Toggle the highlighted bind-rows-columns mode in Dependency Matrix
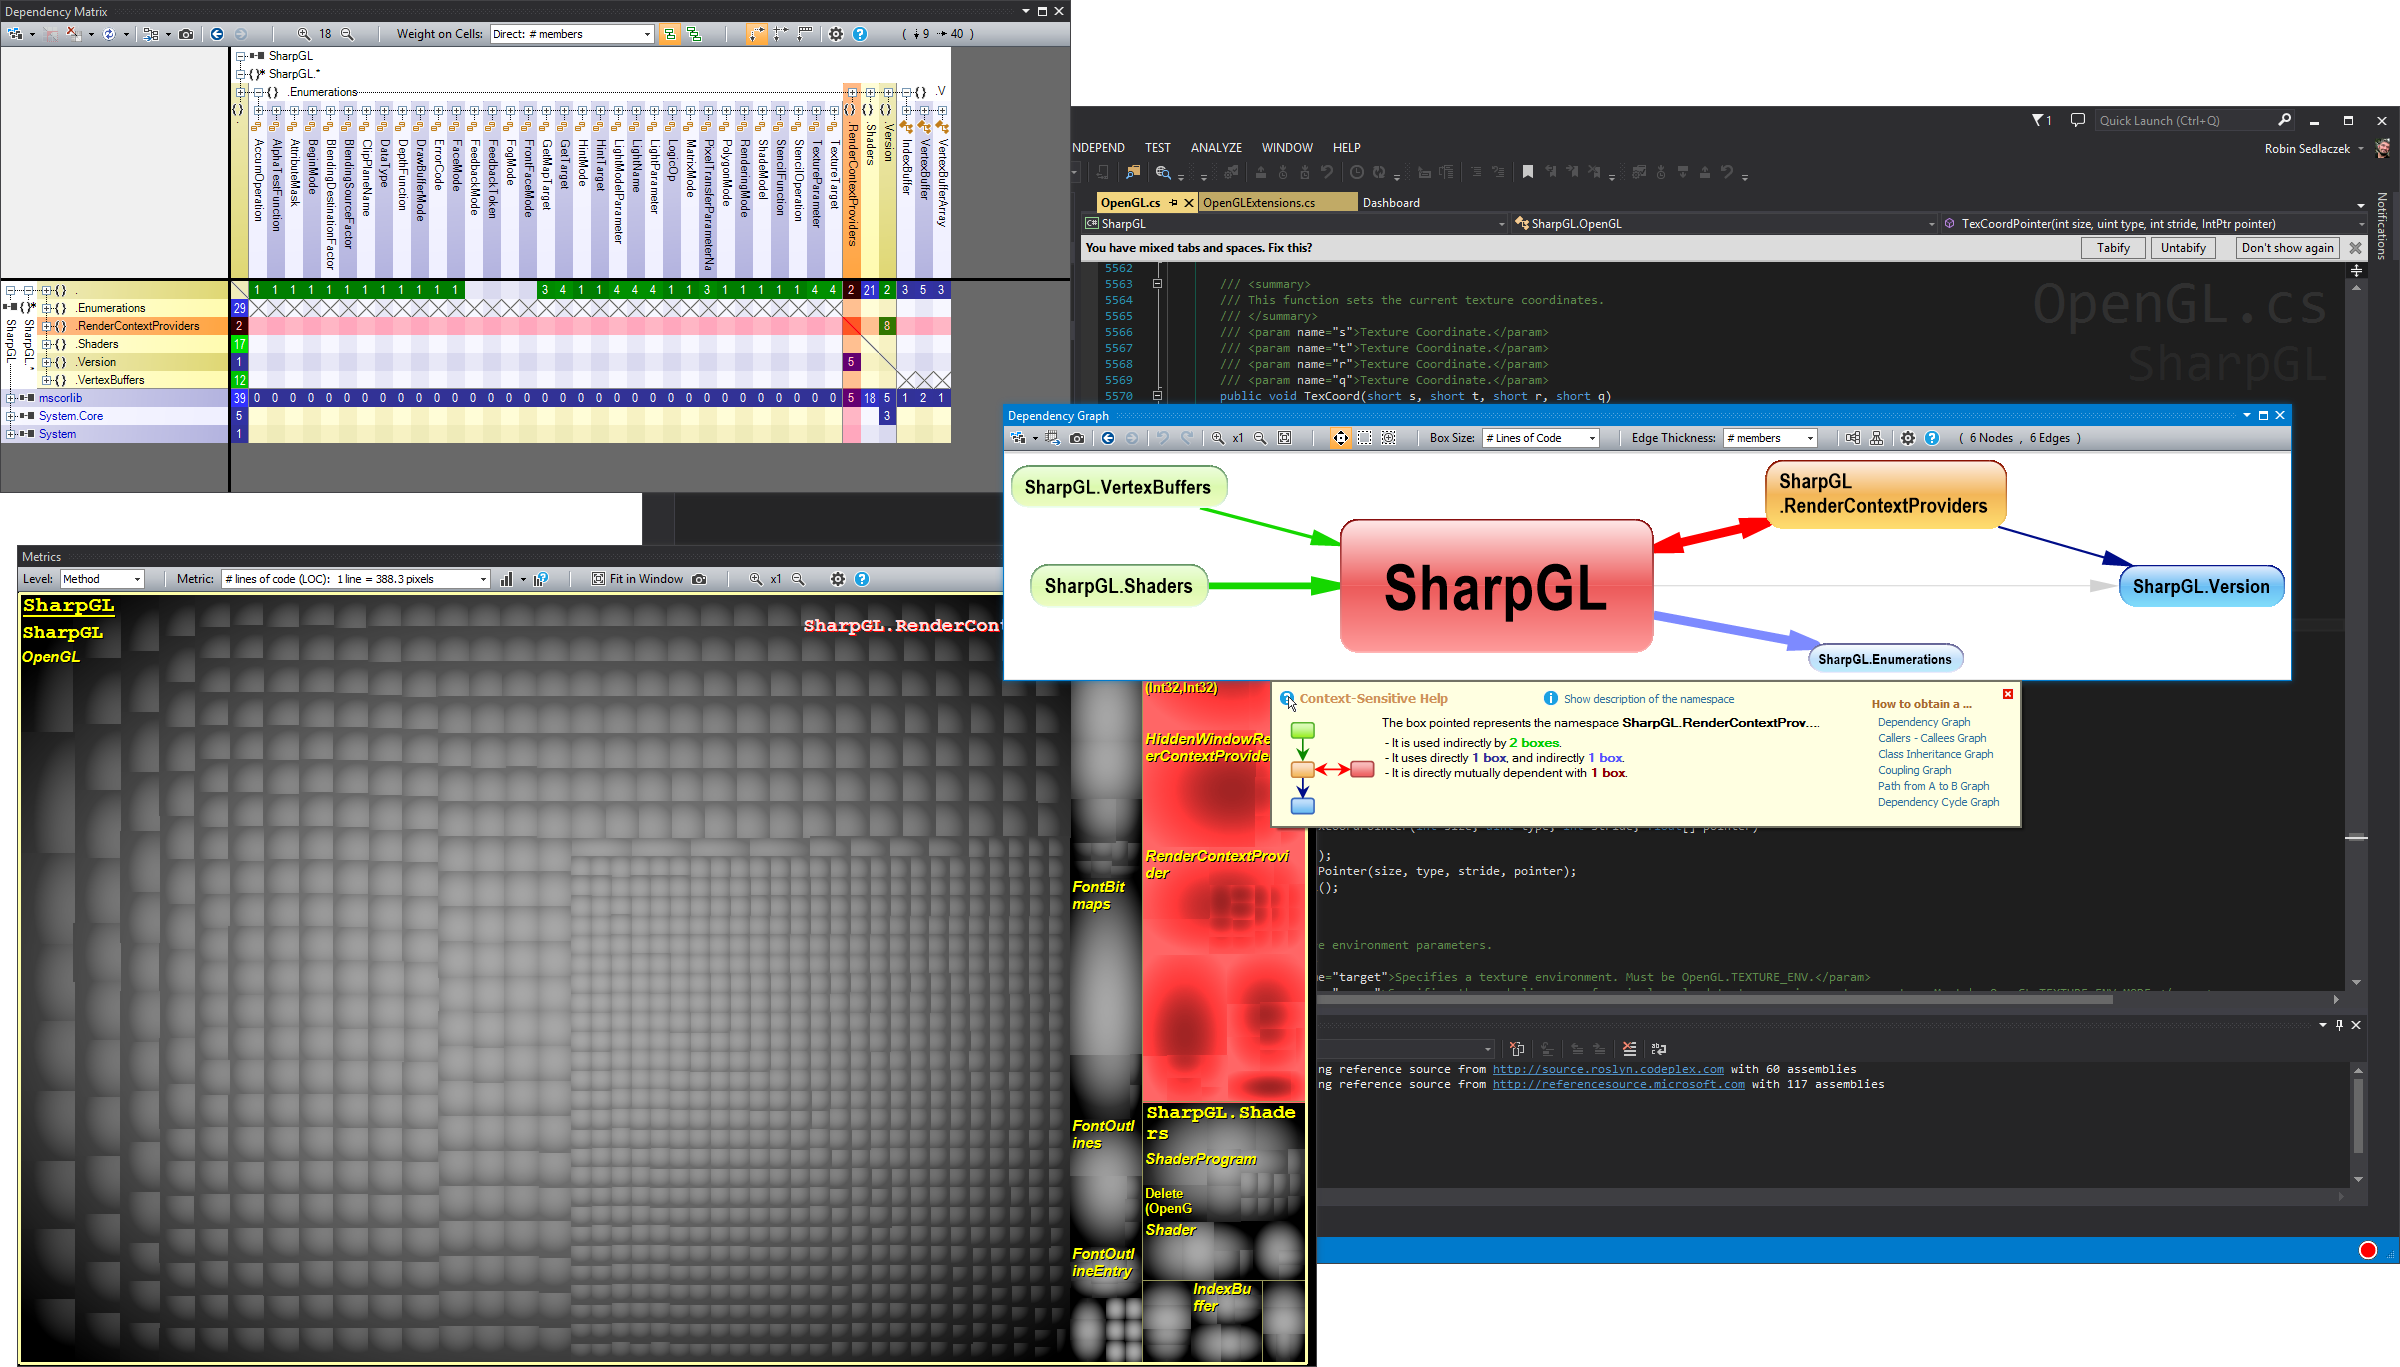 [x=670, y=34]
